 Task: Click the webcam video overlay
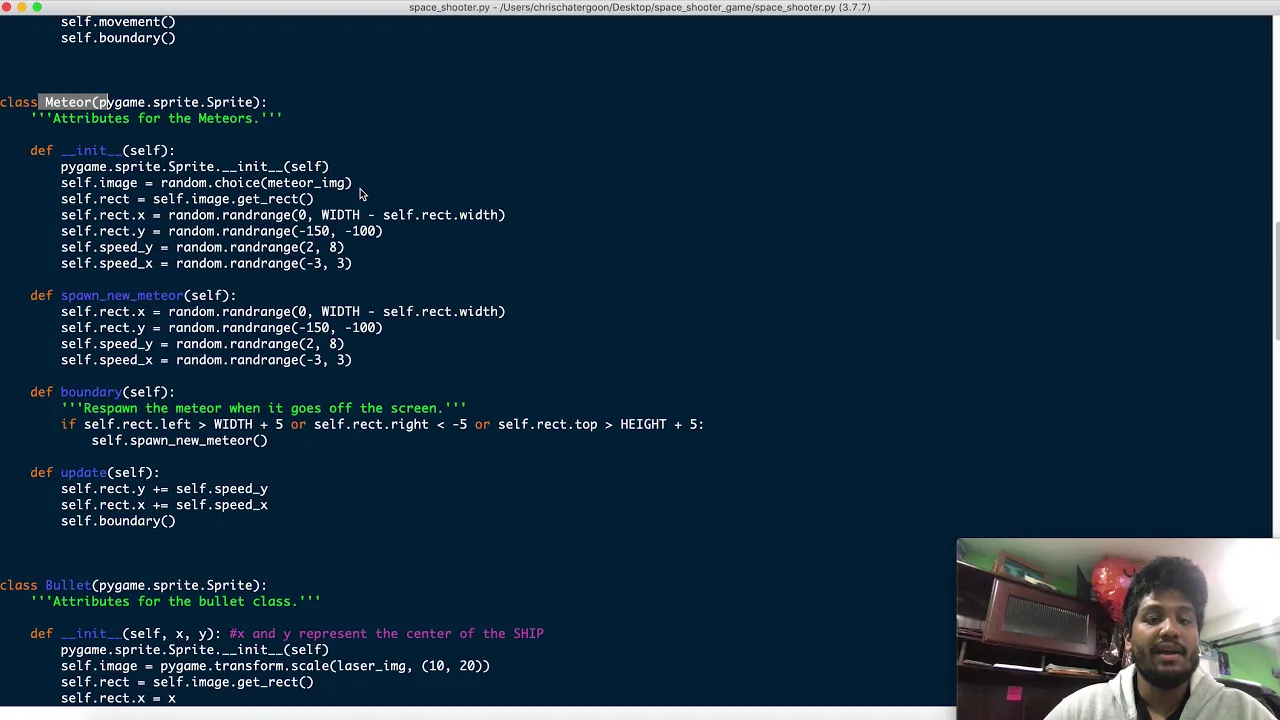[1118, 629]
